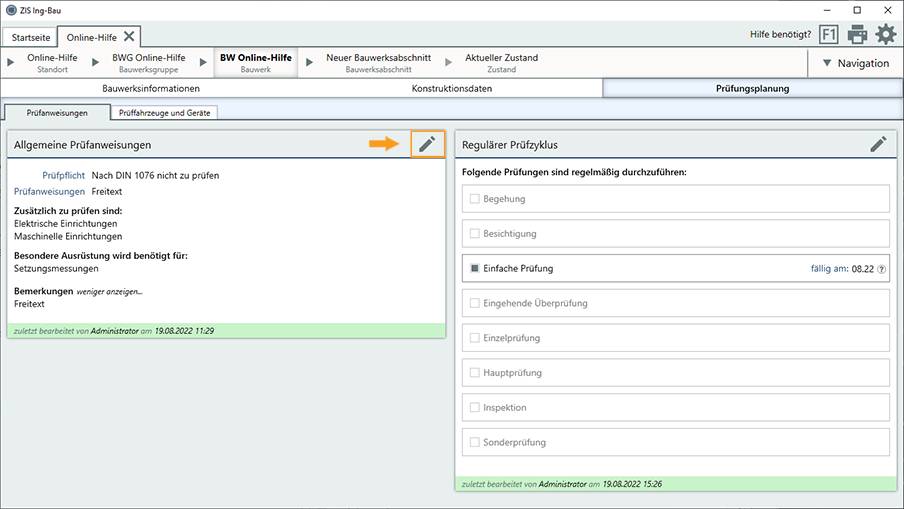
Task: Check the Hauptprüfung checkbox
Action: click(475, 373)
